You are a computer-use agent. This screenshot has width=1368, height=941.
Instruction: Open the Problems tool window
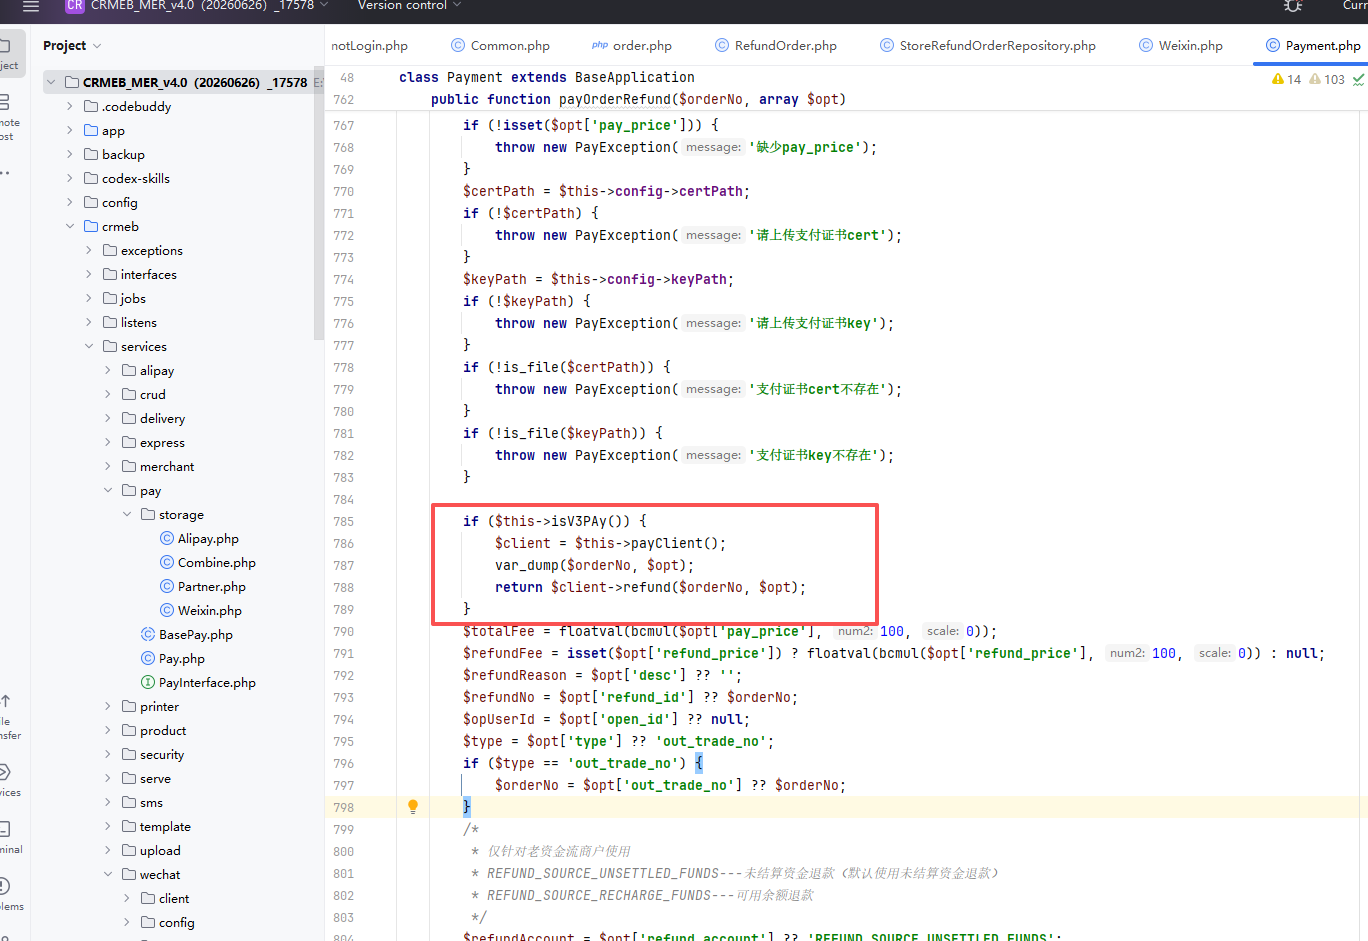(5, 886)
